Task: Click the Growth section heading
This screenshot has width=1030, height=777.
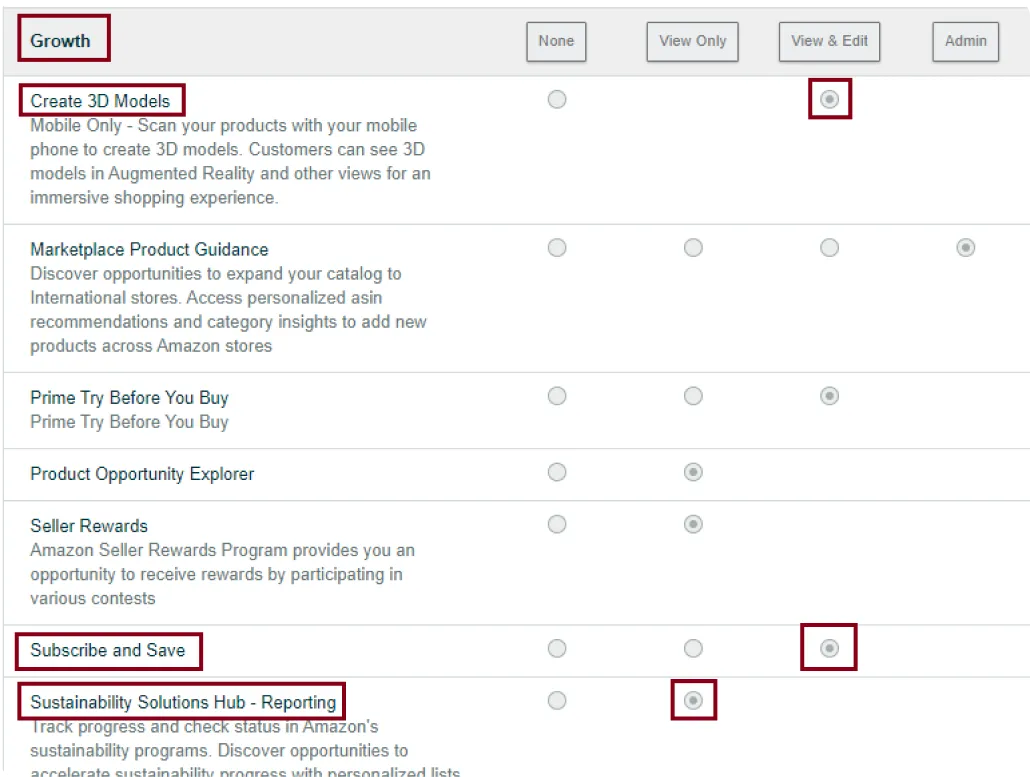Action: point(60,41)
